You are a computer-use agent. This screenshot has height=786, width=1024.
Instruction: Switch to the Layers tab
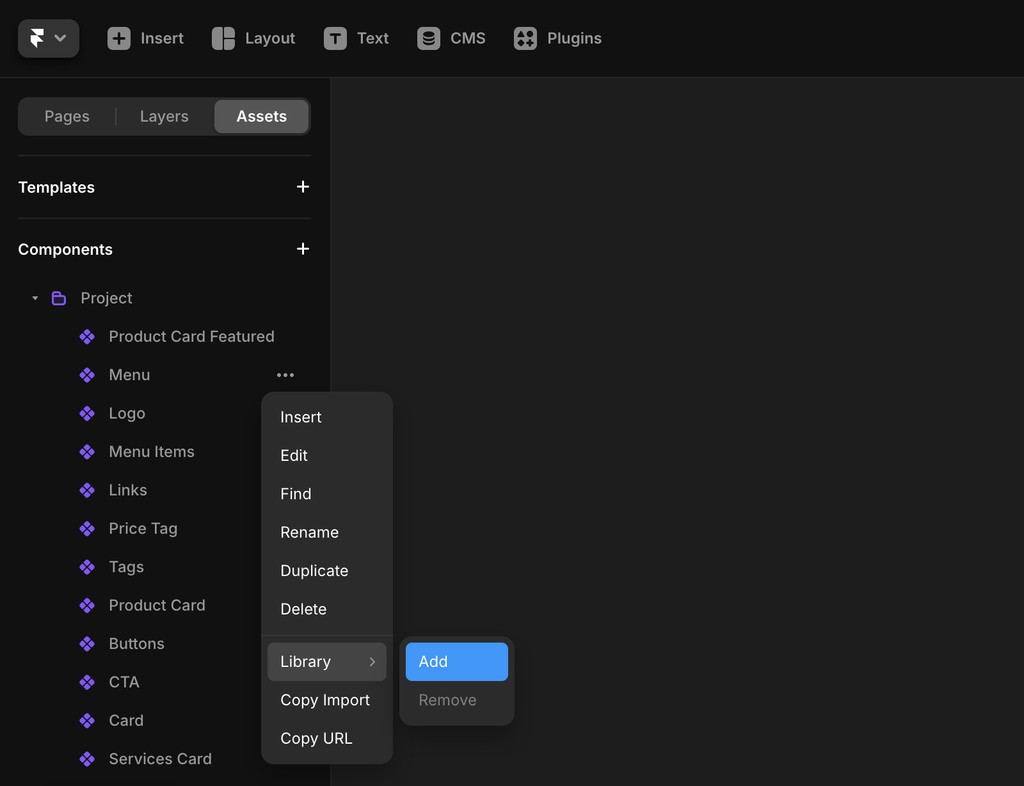coord(164,116)
